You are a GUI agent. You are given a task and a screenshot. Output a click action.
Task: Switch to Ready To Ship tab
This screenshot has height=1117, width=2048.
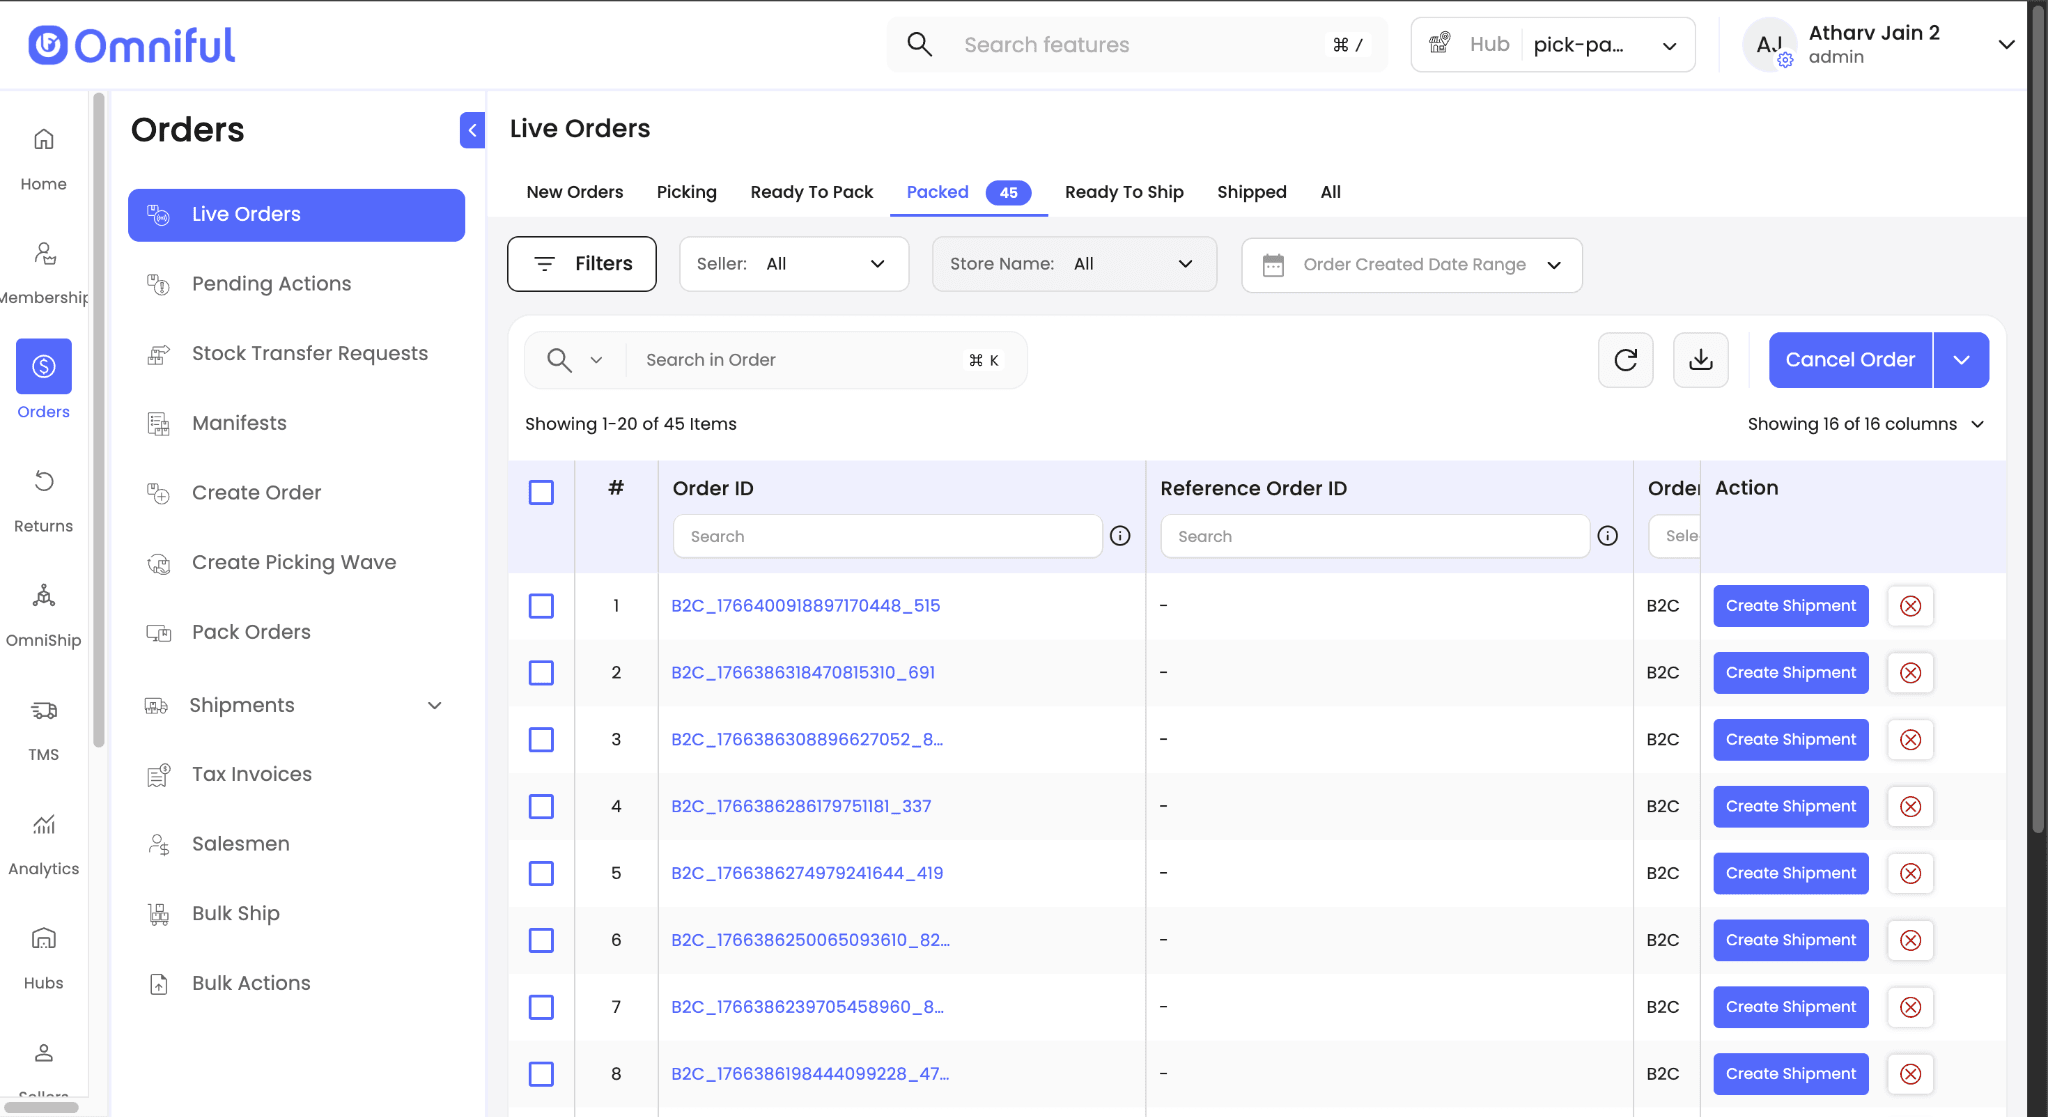click(x=1123, y=192)
